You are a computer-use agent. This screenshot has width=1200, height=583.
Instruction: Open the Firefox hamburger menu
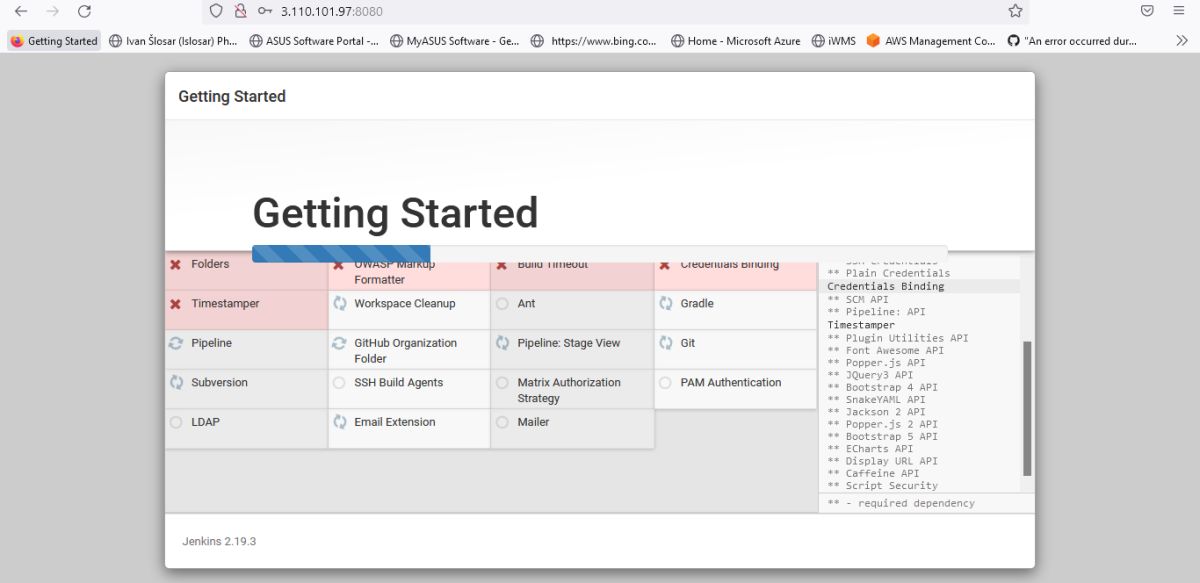pyautogui.click(x=1179, y=11)
